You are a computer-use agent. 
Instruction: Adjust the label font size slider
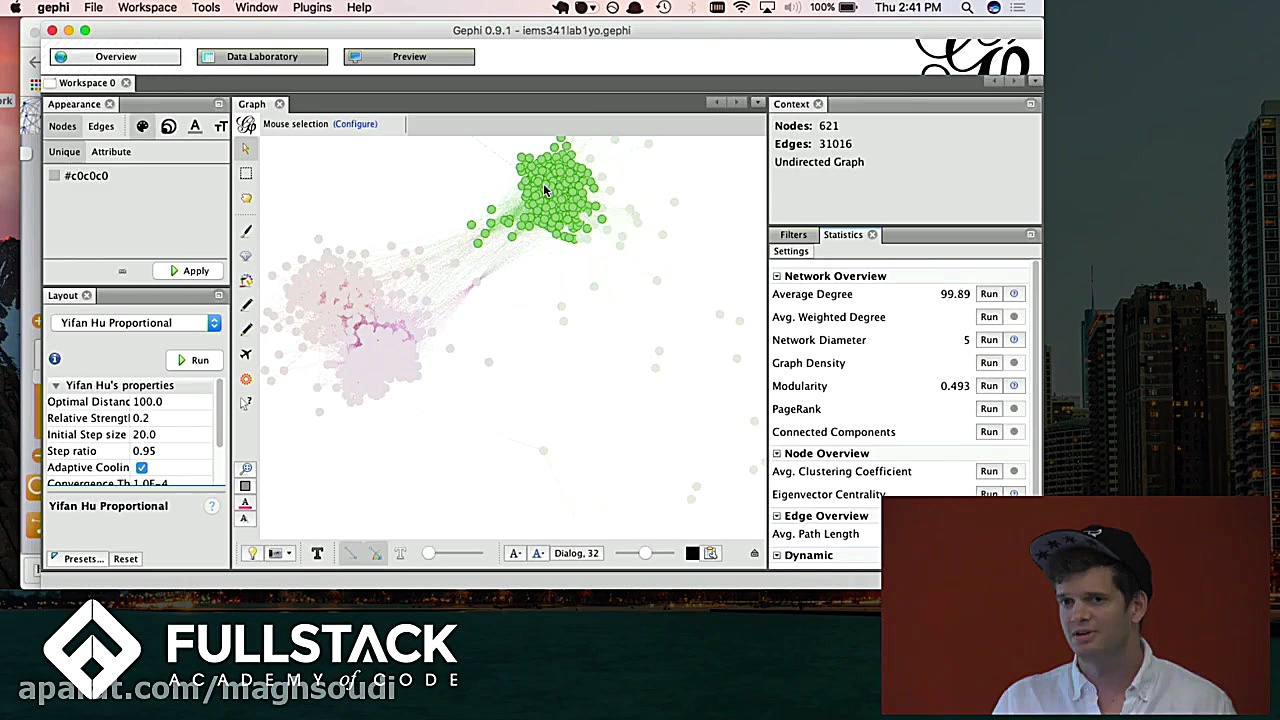(645, 553)
